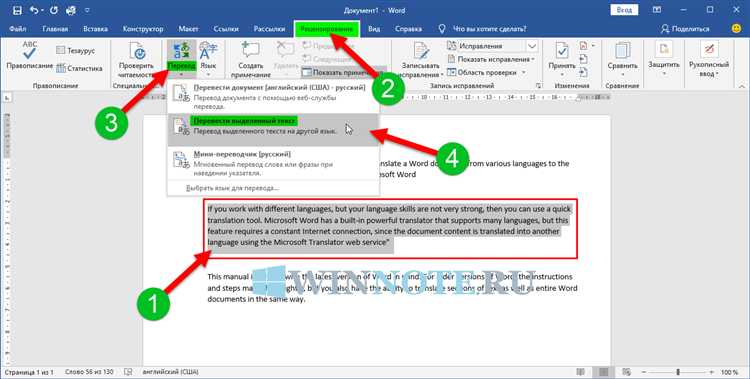
Task: Toggle Показать примечания button
Action: pyautogui.click(x=343, y=72)
